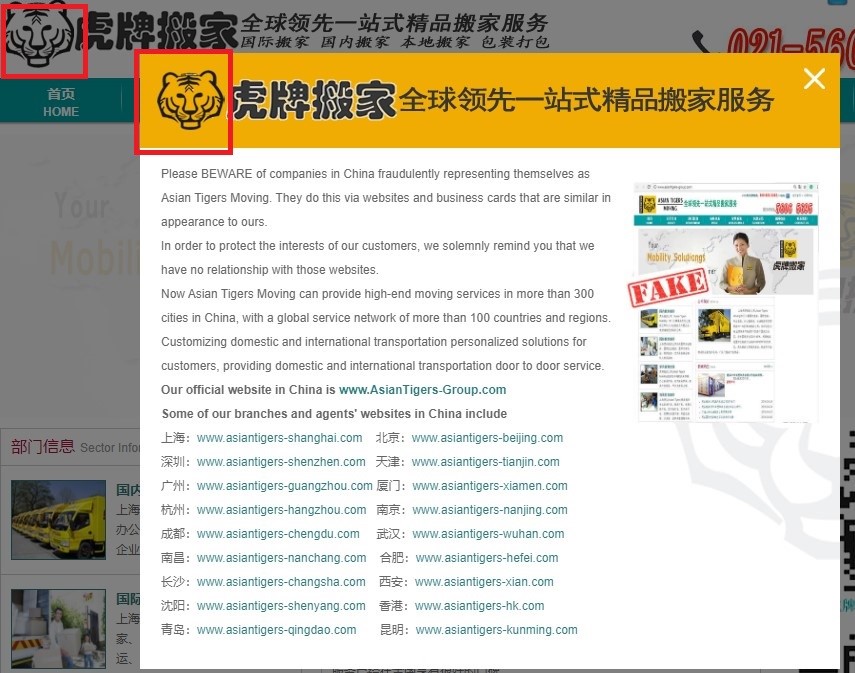Click the 北京 city label

[x=387, y=438]
